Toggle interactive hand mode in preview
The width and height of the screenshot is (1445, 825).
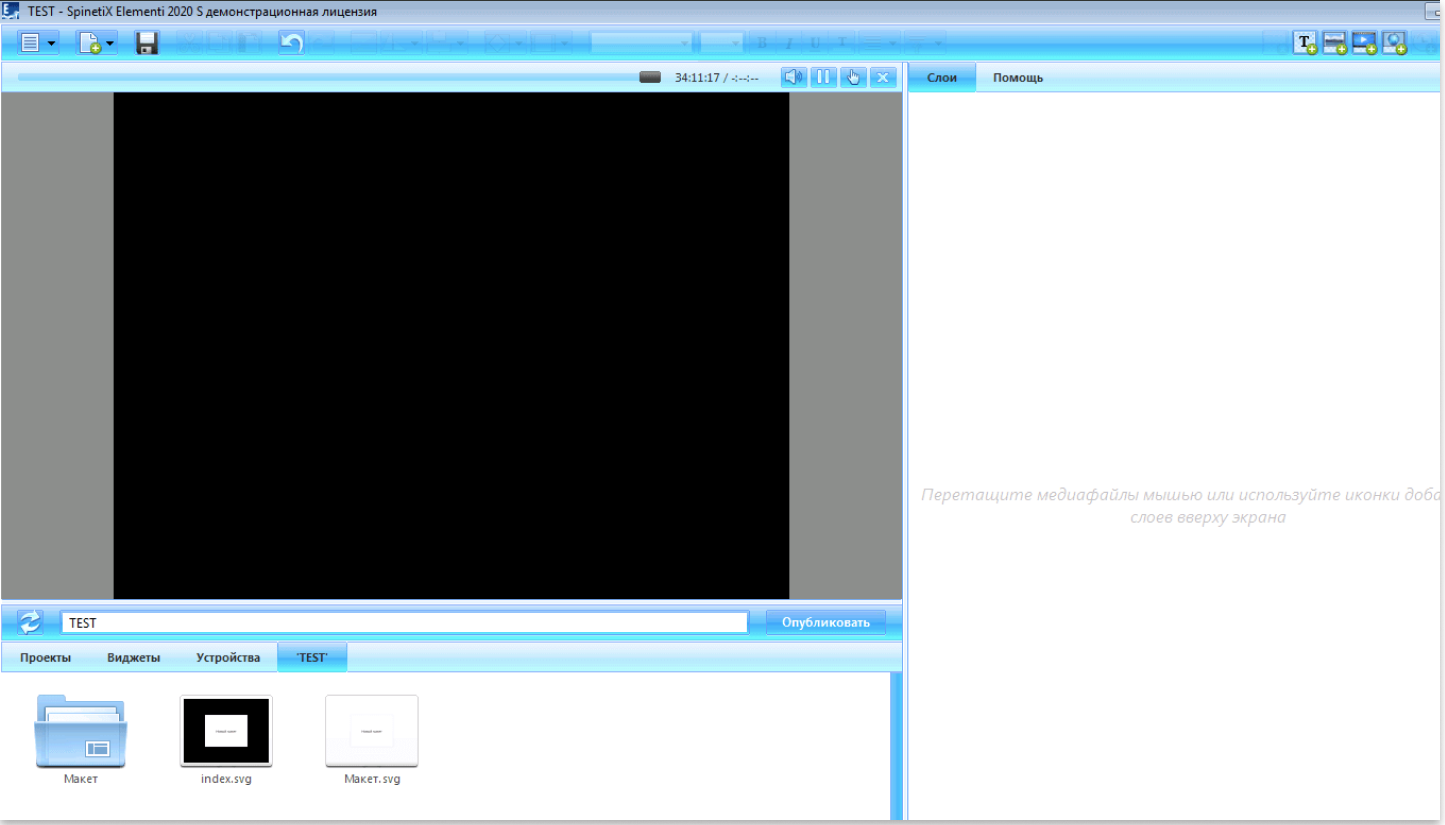click(x=853, y=77)
